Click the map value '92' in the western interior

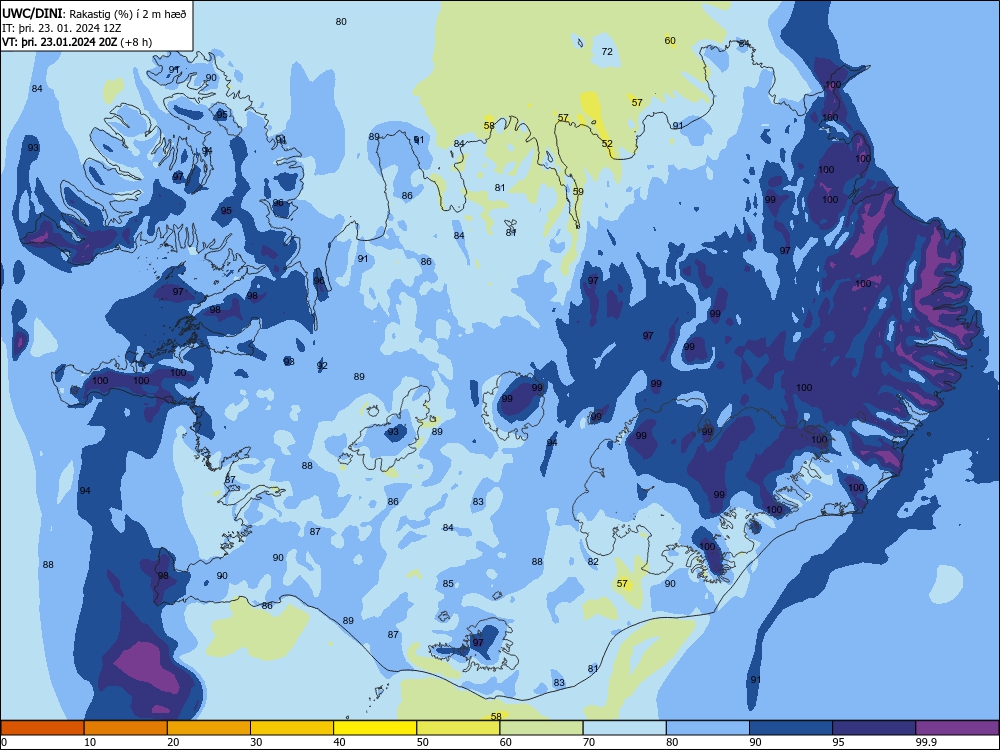[x=322, y=365]
